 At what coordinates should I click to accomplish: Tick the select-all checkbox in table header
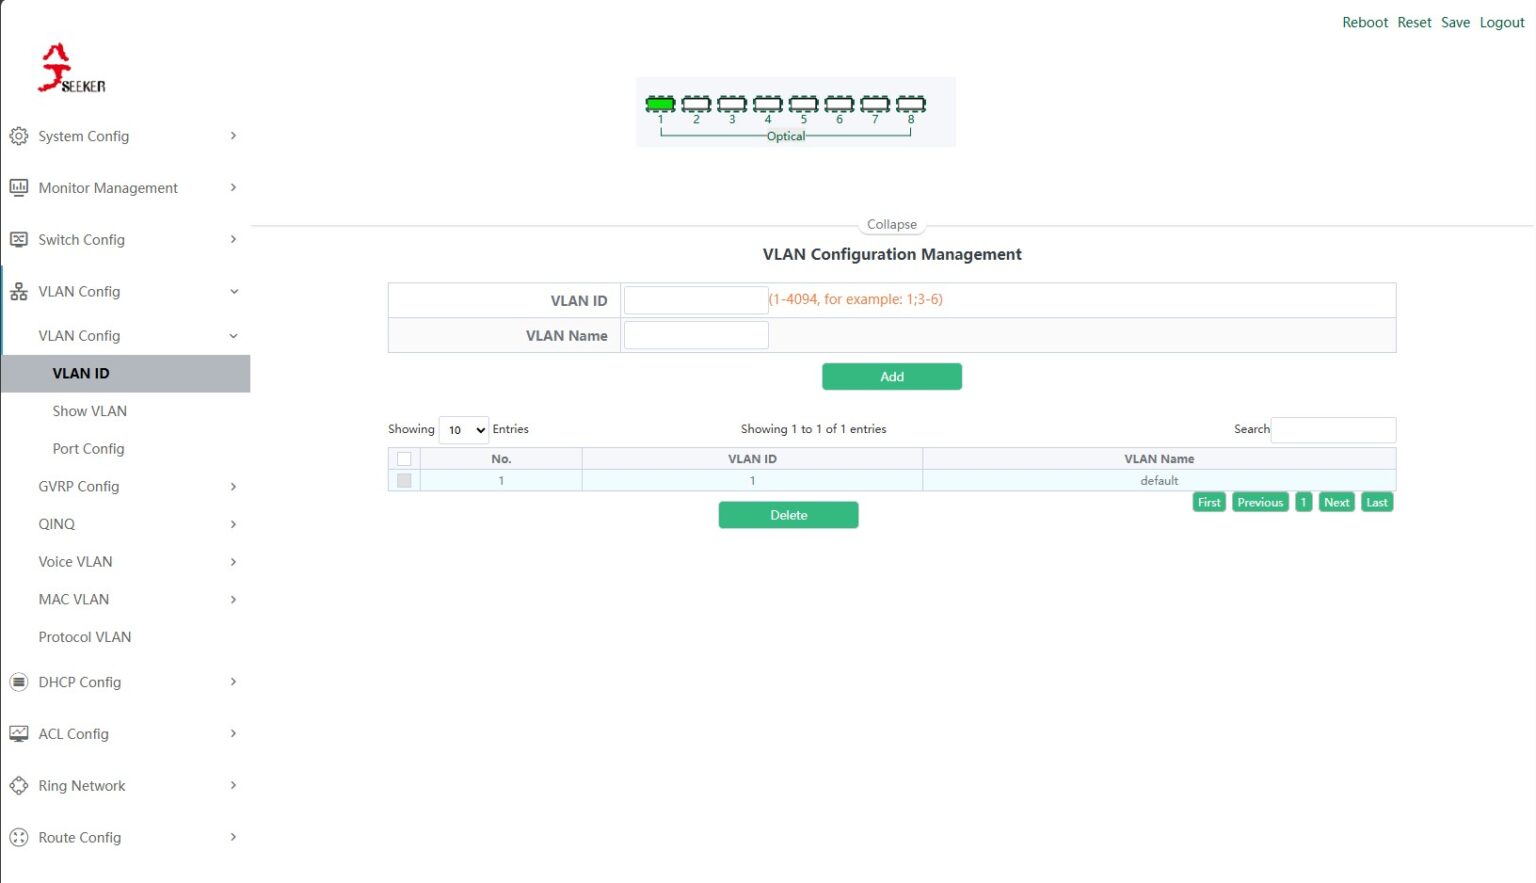[x=404, y=459]
